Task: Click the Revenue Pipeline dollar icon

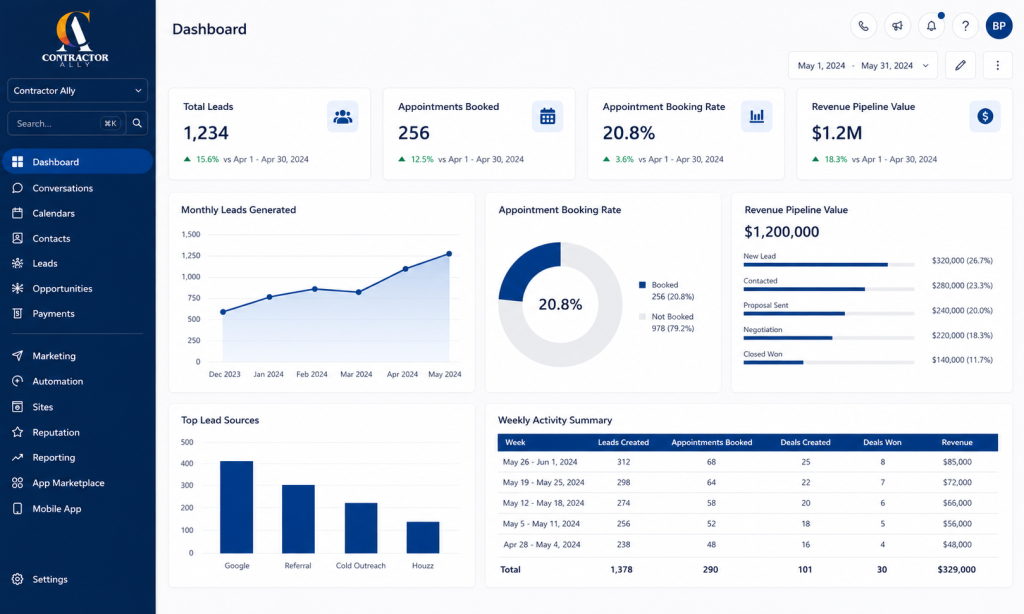Action: coord(985,116)
